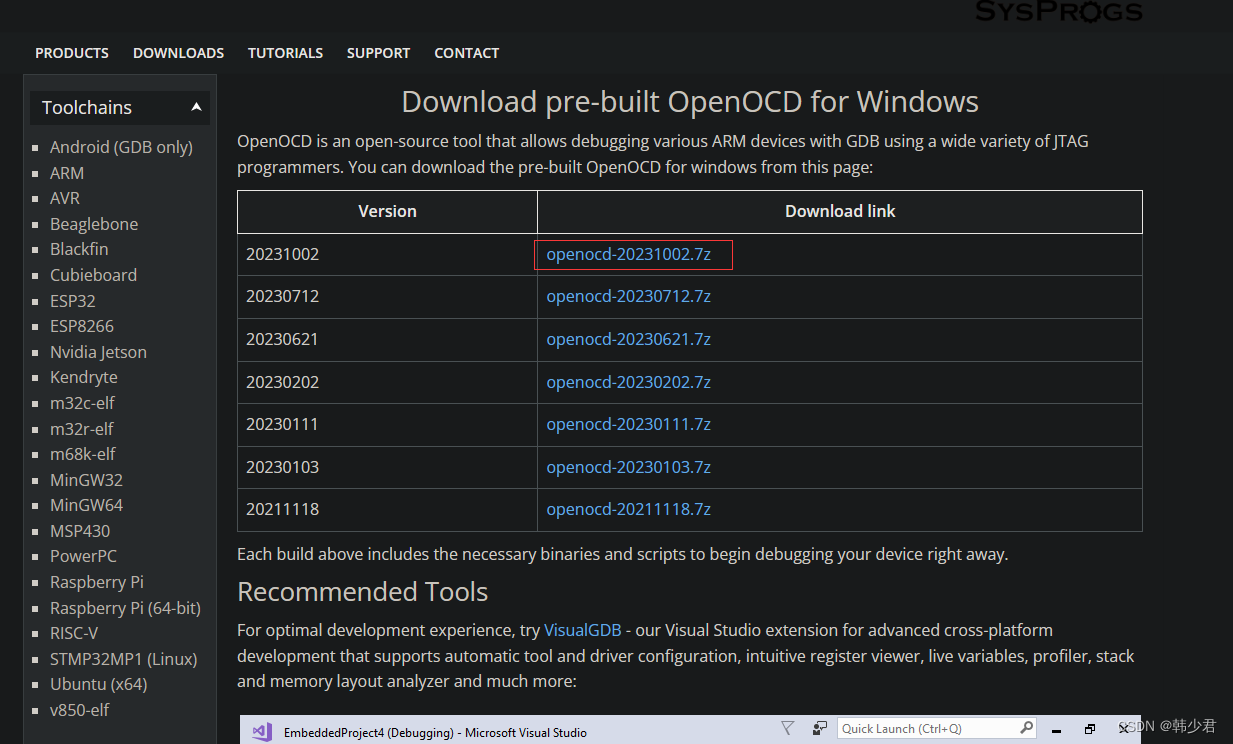1233x744 pixels.
Task: Open ESP32 toolchain link
Action: pos(73,301)
